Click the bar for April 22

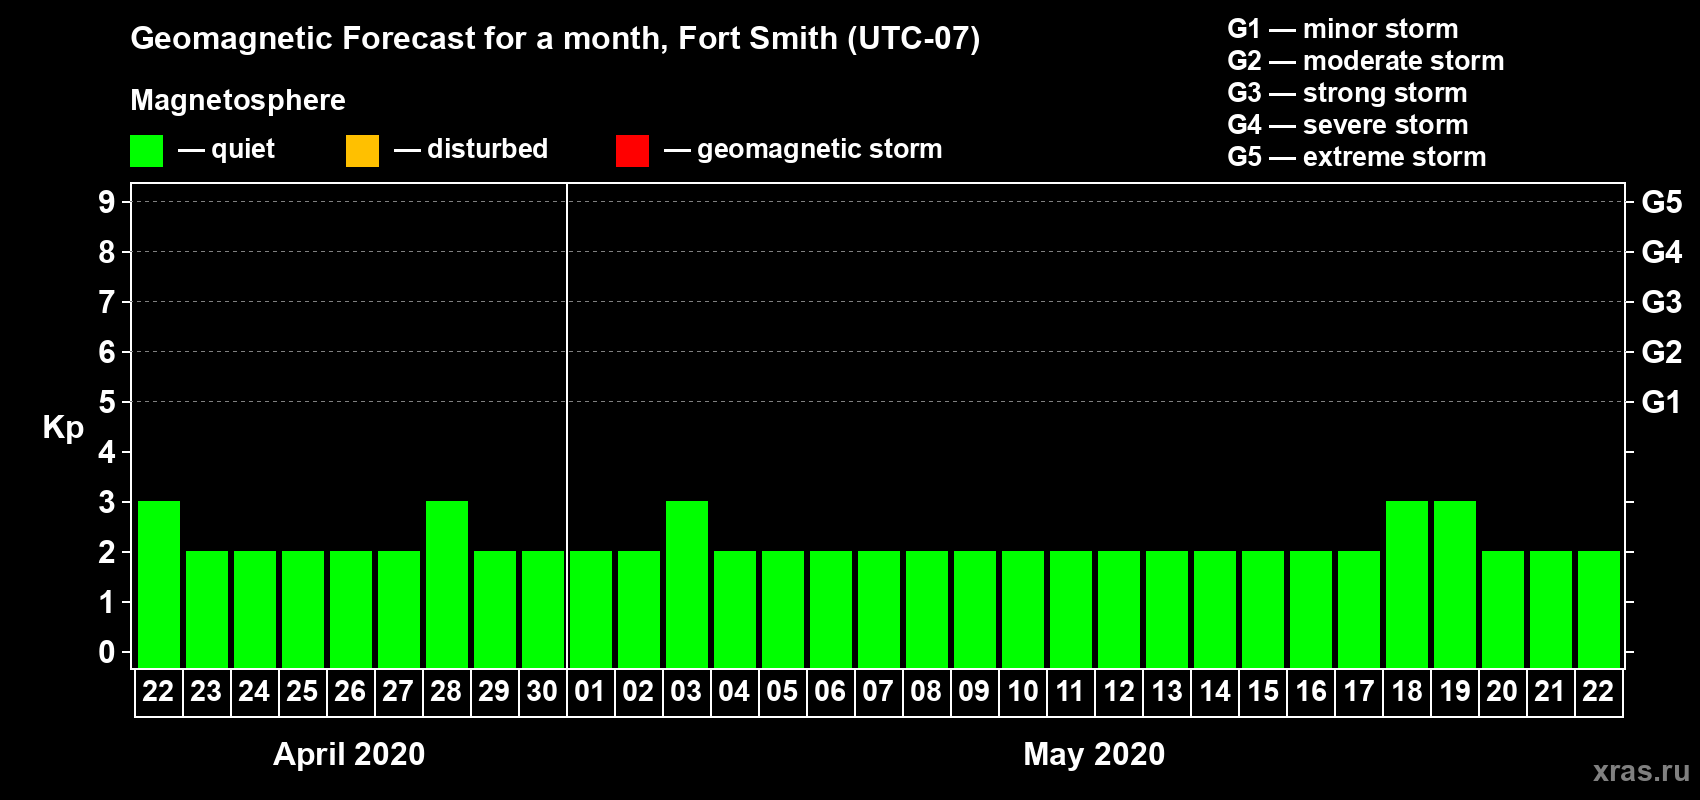(x=159, y=584)
